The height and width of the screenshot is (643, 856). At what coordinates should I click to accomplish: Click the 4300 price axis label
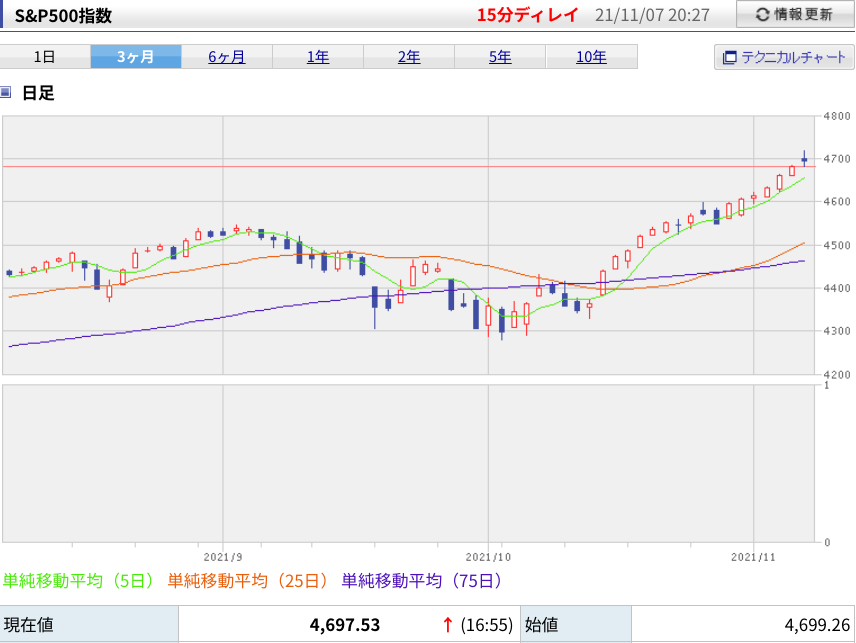[837, 331]
